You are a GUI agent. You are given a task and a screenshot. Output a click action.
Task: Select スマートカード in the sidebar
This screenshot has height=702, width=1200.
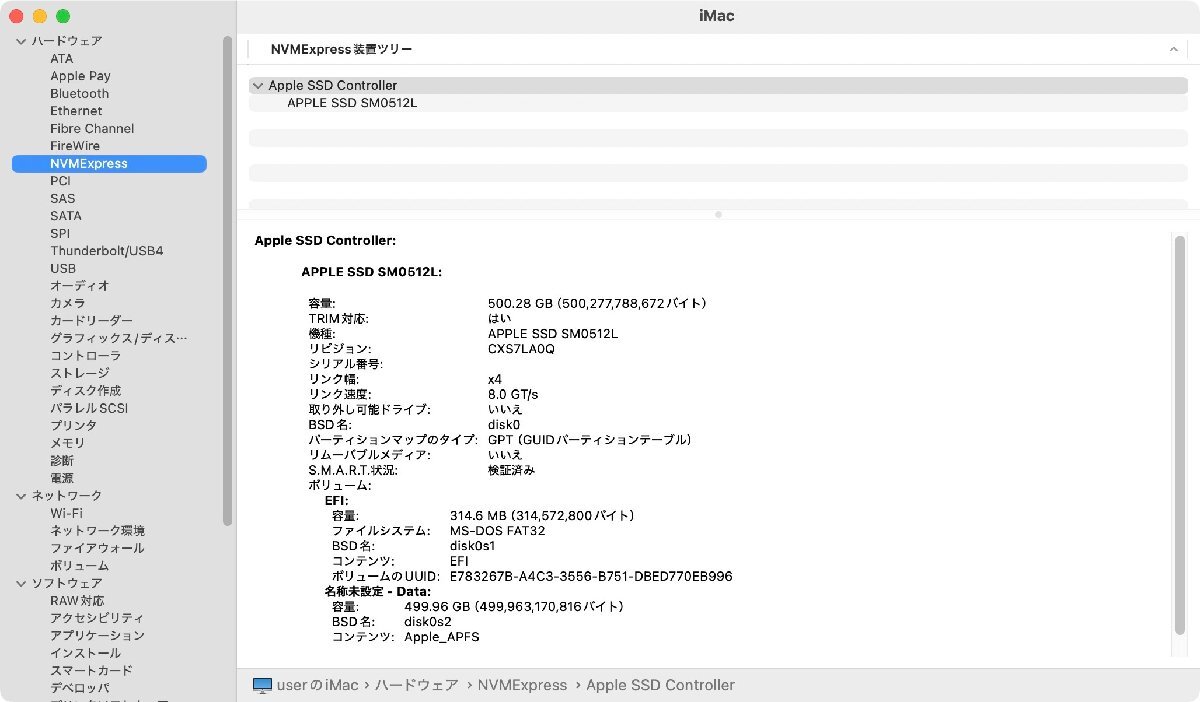point(91,671)
